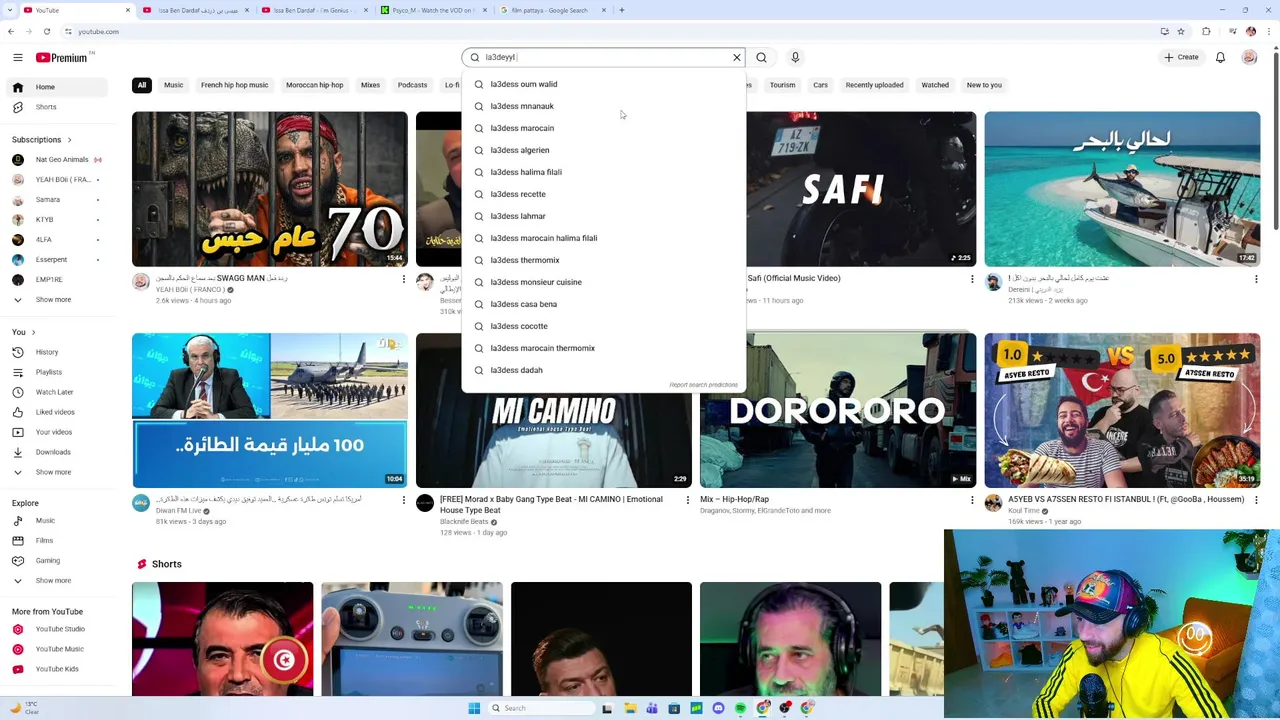Select the All filter chip
The width and height of the screenshot is (1280, 720).
(142, 85)
